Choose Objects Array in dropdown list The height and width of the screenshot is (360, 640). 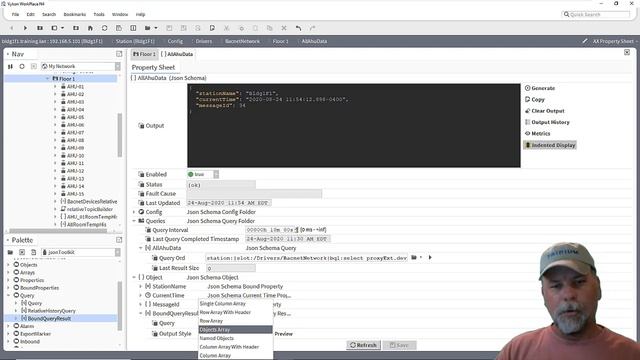235,329
